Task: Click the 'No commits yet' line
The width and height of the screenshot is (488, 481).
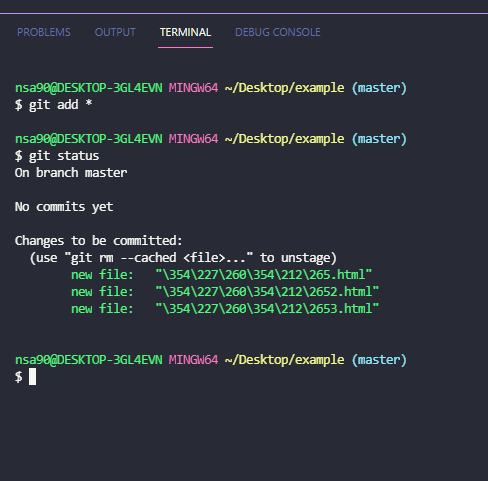Action: click(x=64, y=207)
